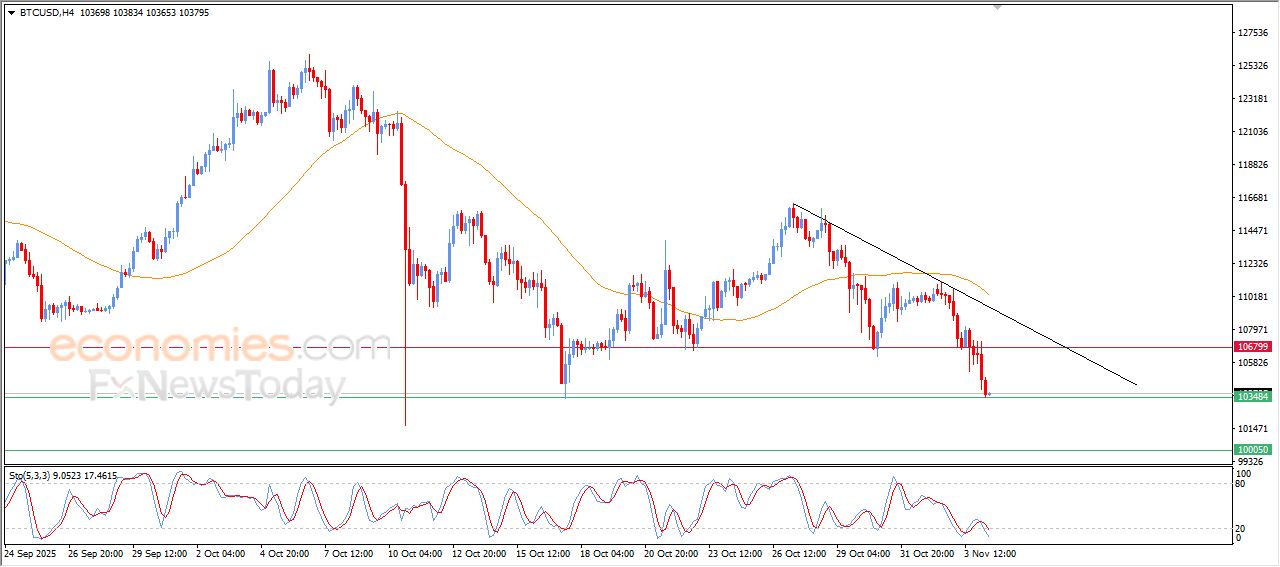
Task: Select the green 103484 price level tag
Action: pyautogui.click(x=1253, y=397)
